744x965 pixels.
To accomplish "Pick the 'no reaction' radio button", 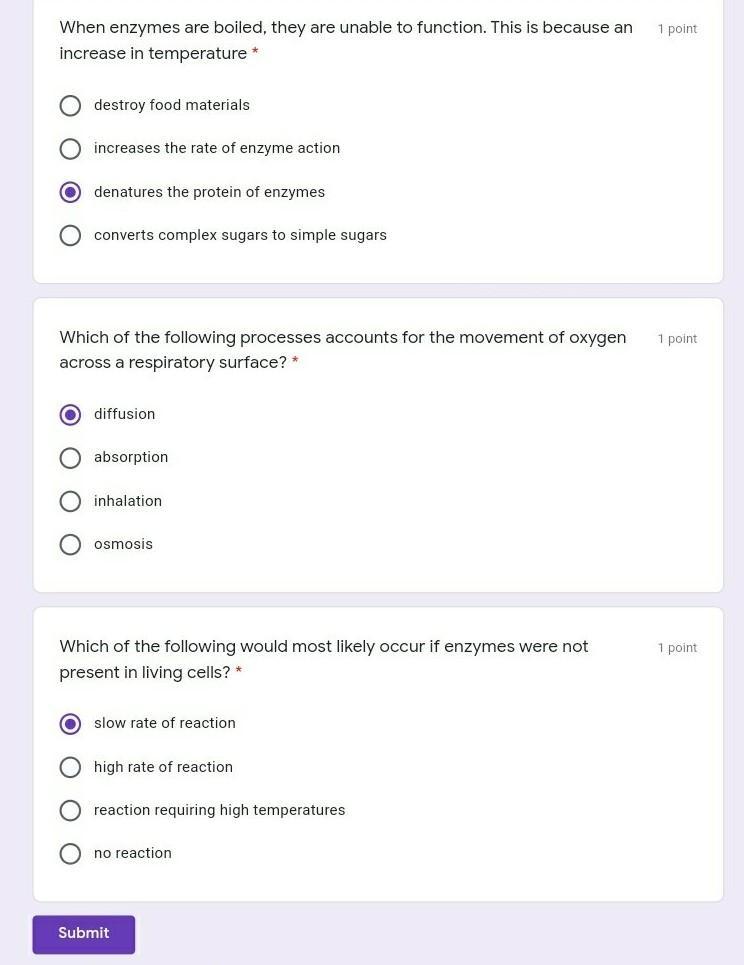I will (x=70, y=854).
